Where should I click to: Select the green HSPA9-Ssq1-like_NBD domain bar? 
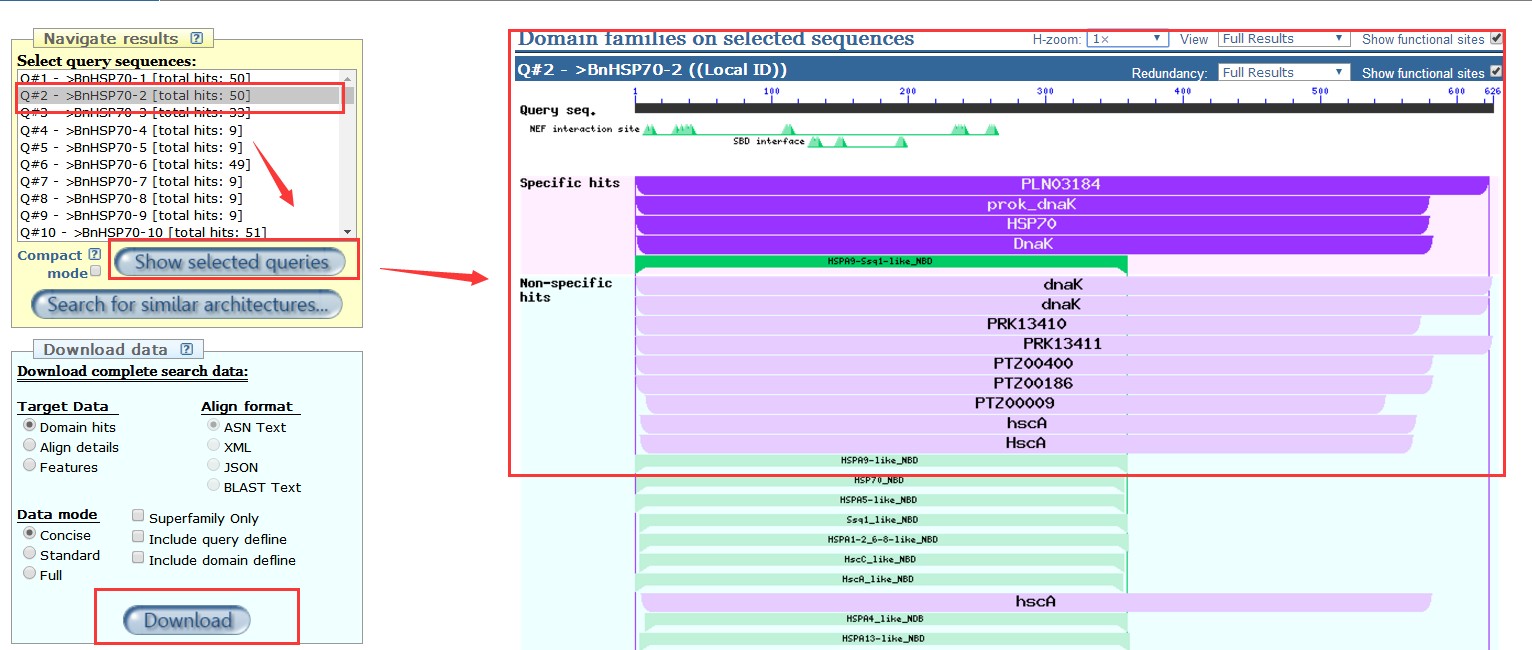[880, 262]
